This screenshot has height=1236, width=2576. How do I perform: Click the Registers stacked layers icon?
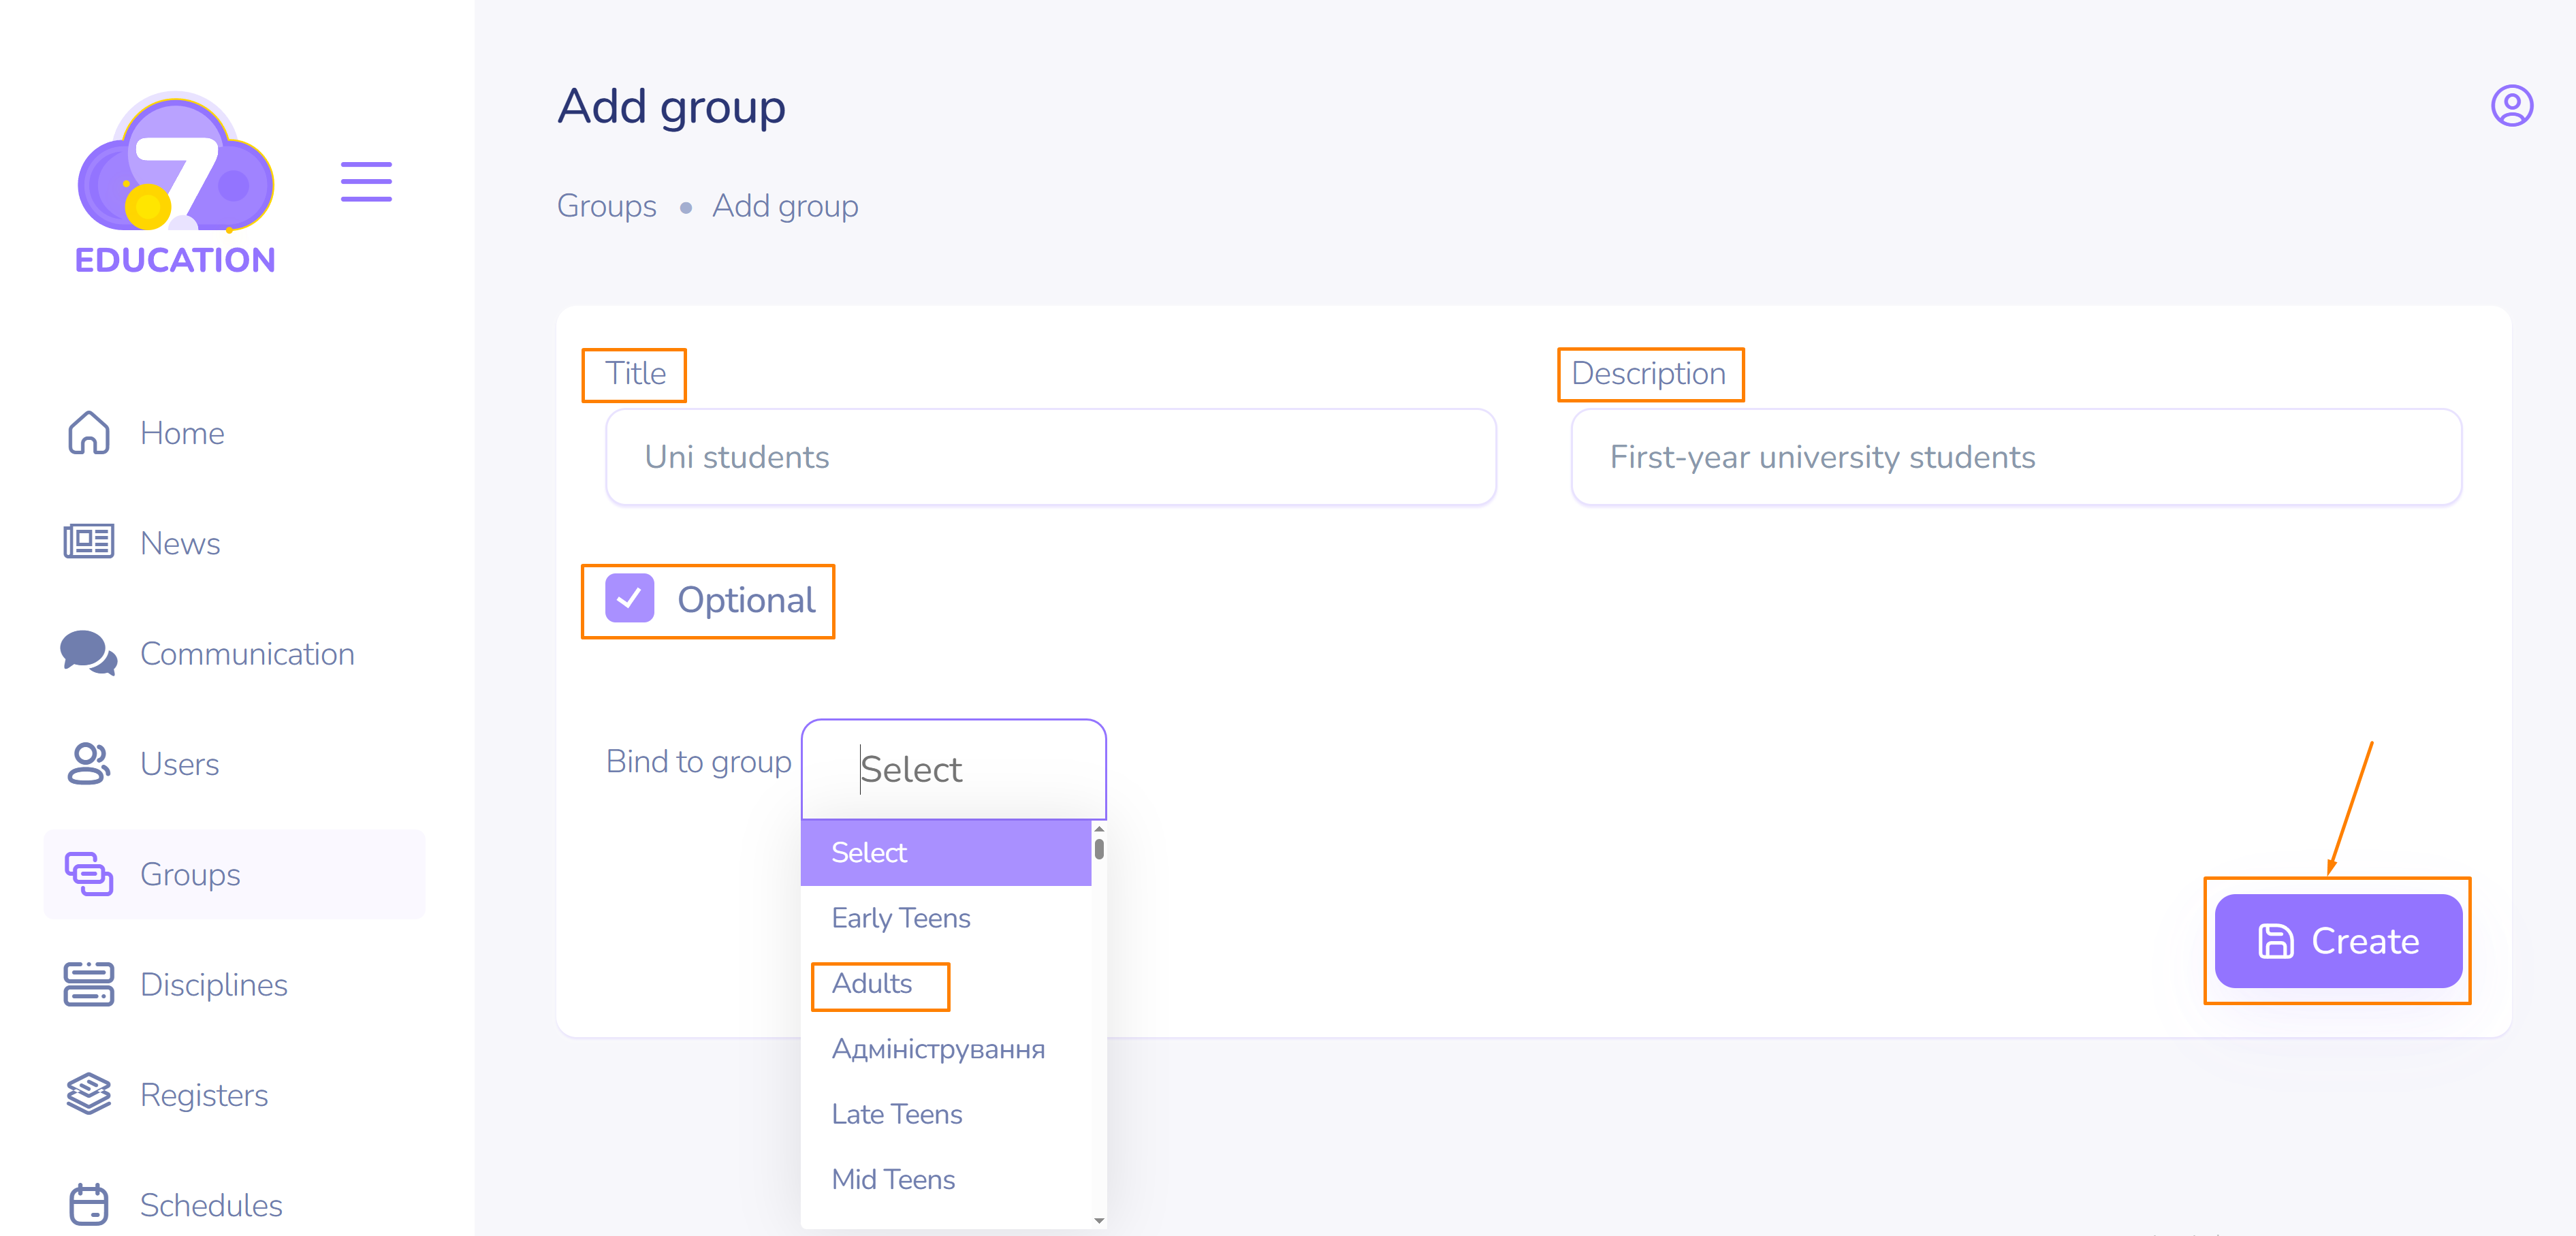(88, 1094)
